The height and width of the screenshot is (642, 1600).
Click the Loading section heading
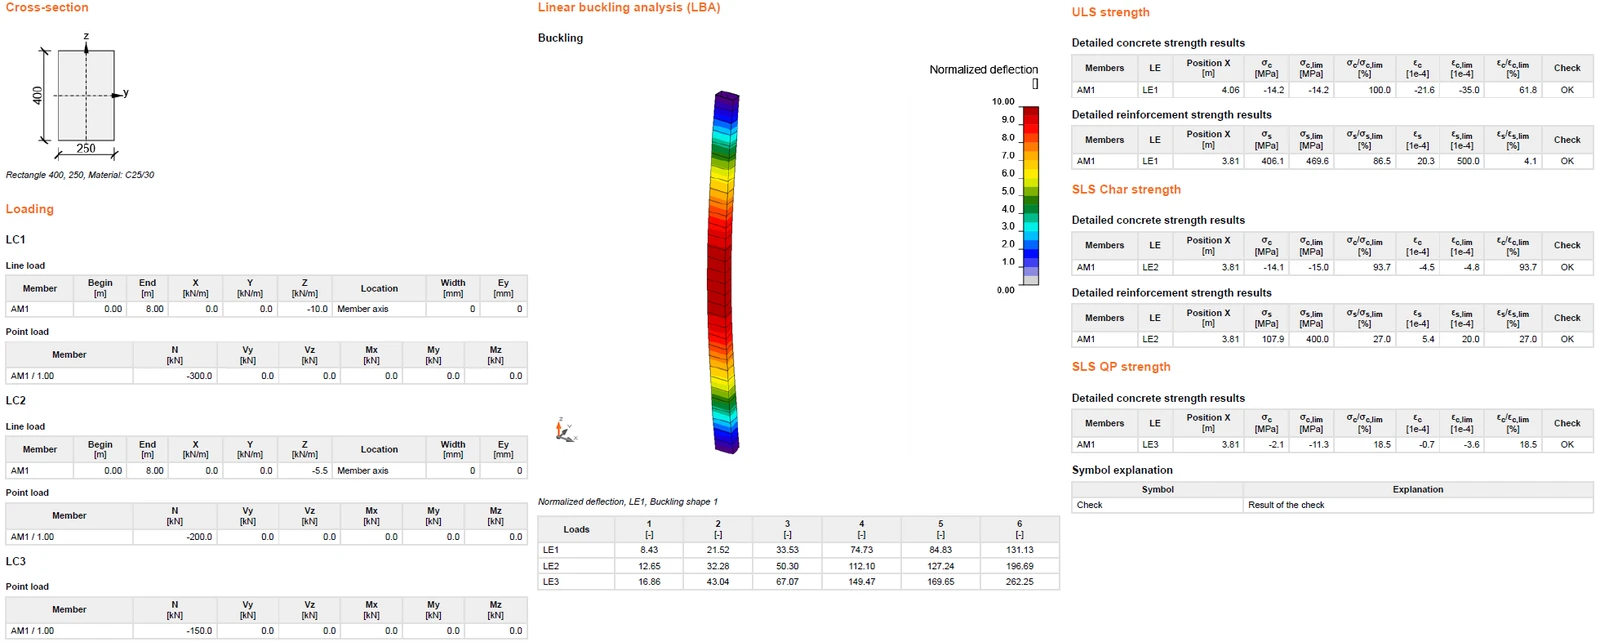tap(30, 209)
